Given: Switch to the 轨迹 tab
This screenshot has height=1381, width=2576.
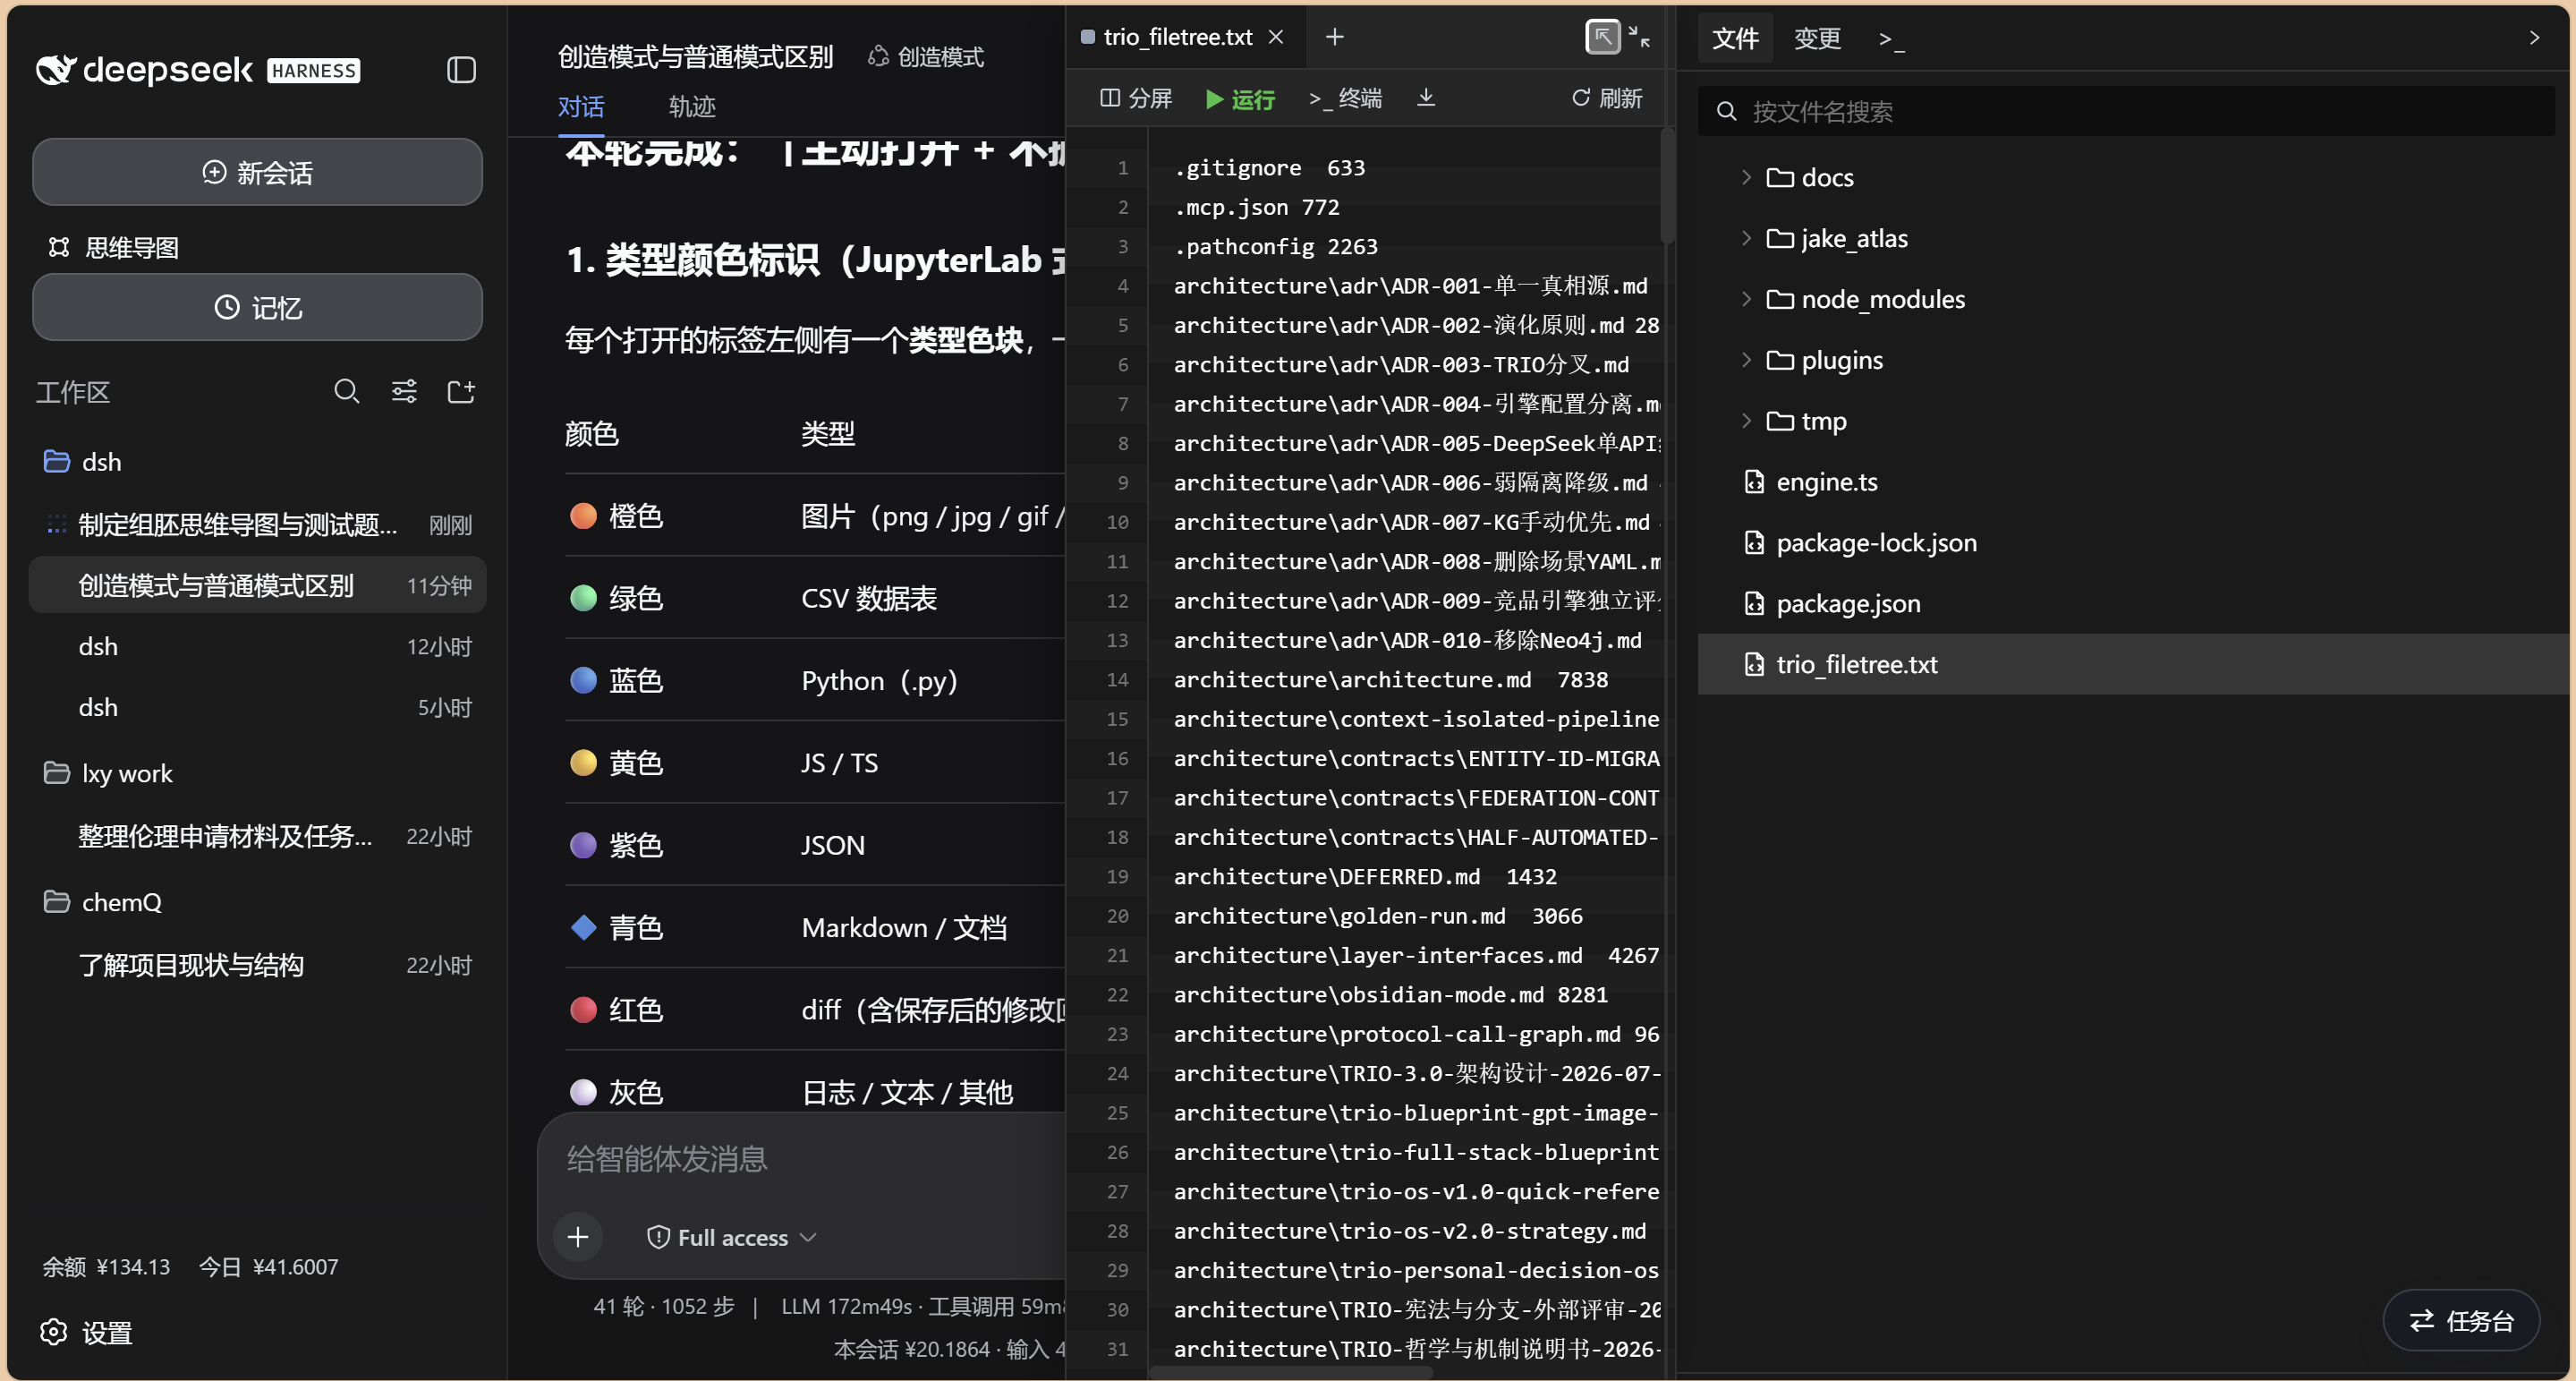Looking at the screenshot, I should [692, 106].
